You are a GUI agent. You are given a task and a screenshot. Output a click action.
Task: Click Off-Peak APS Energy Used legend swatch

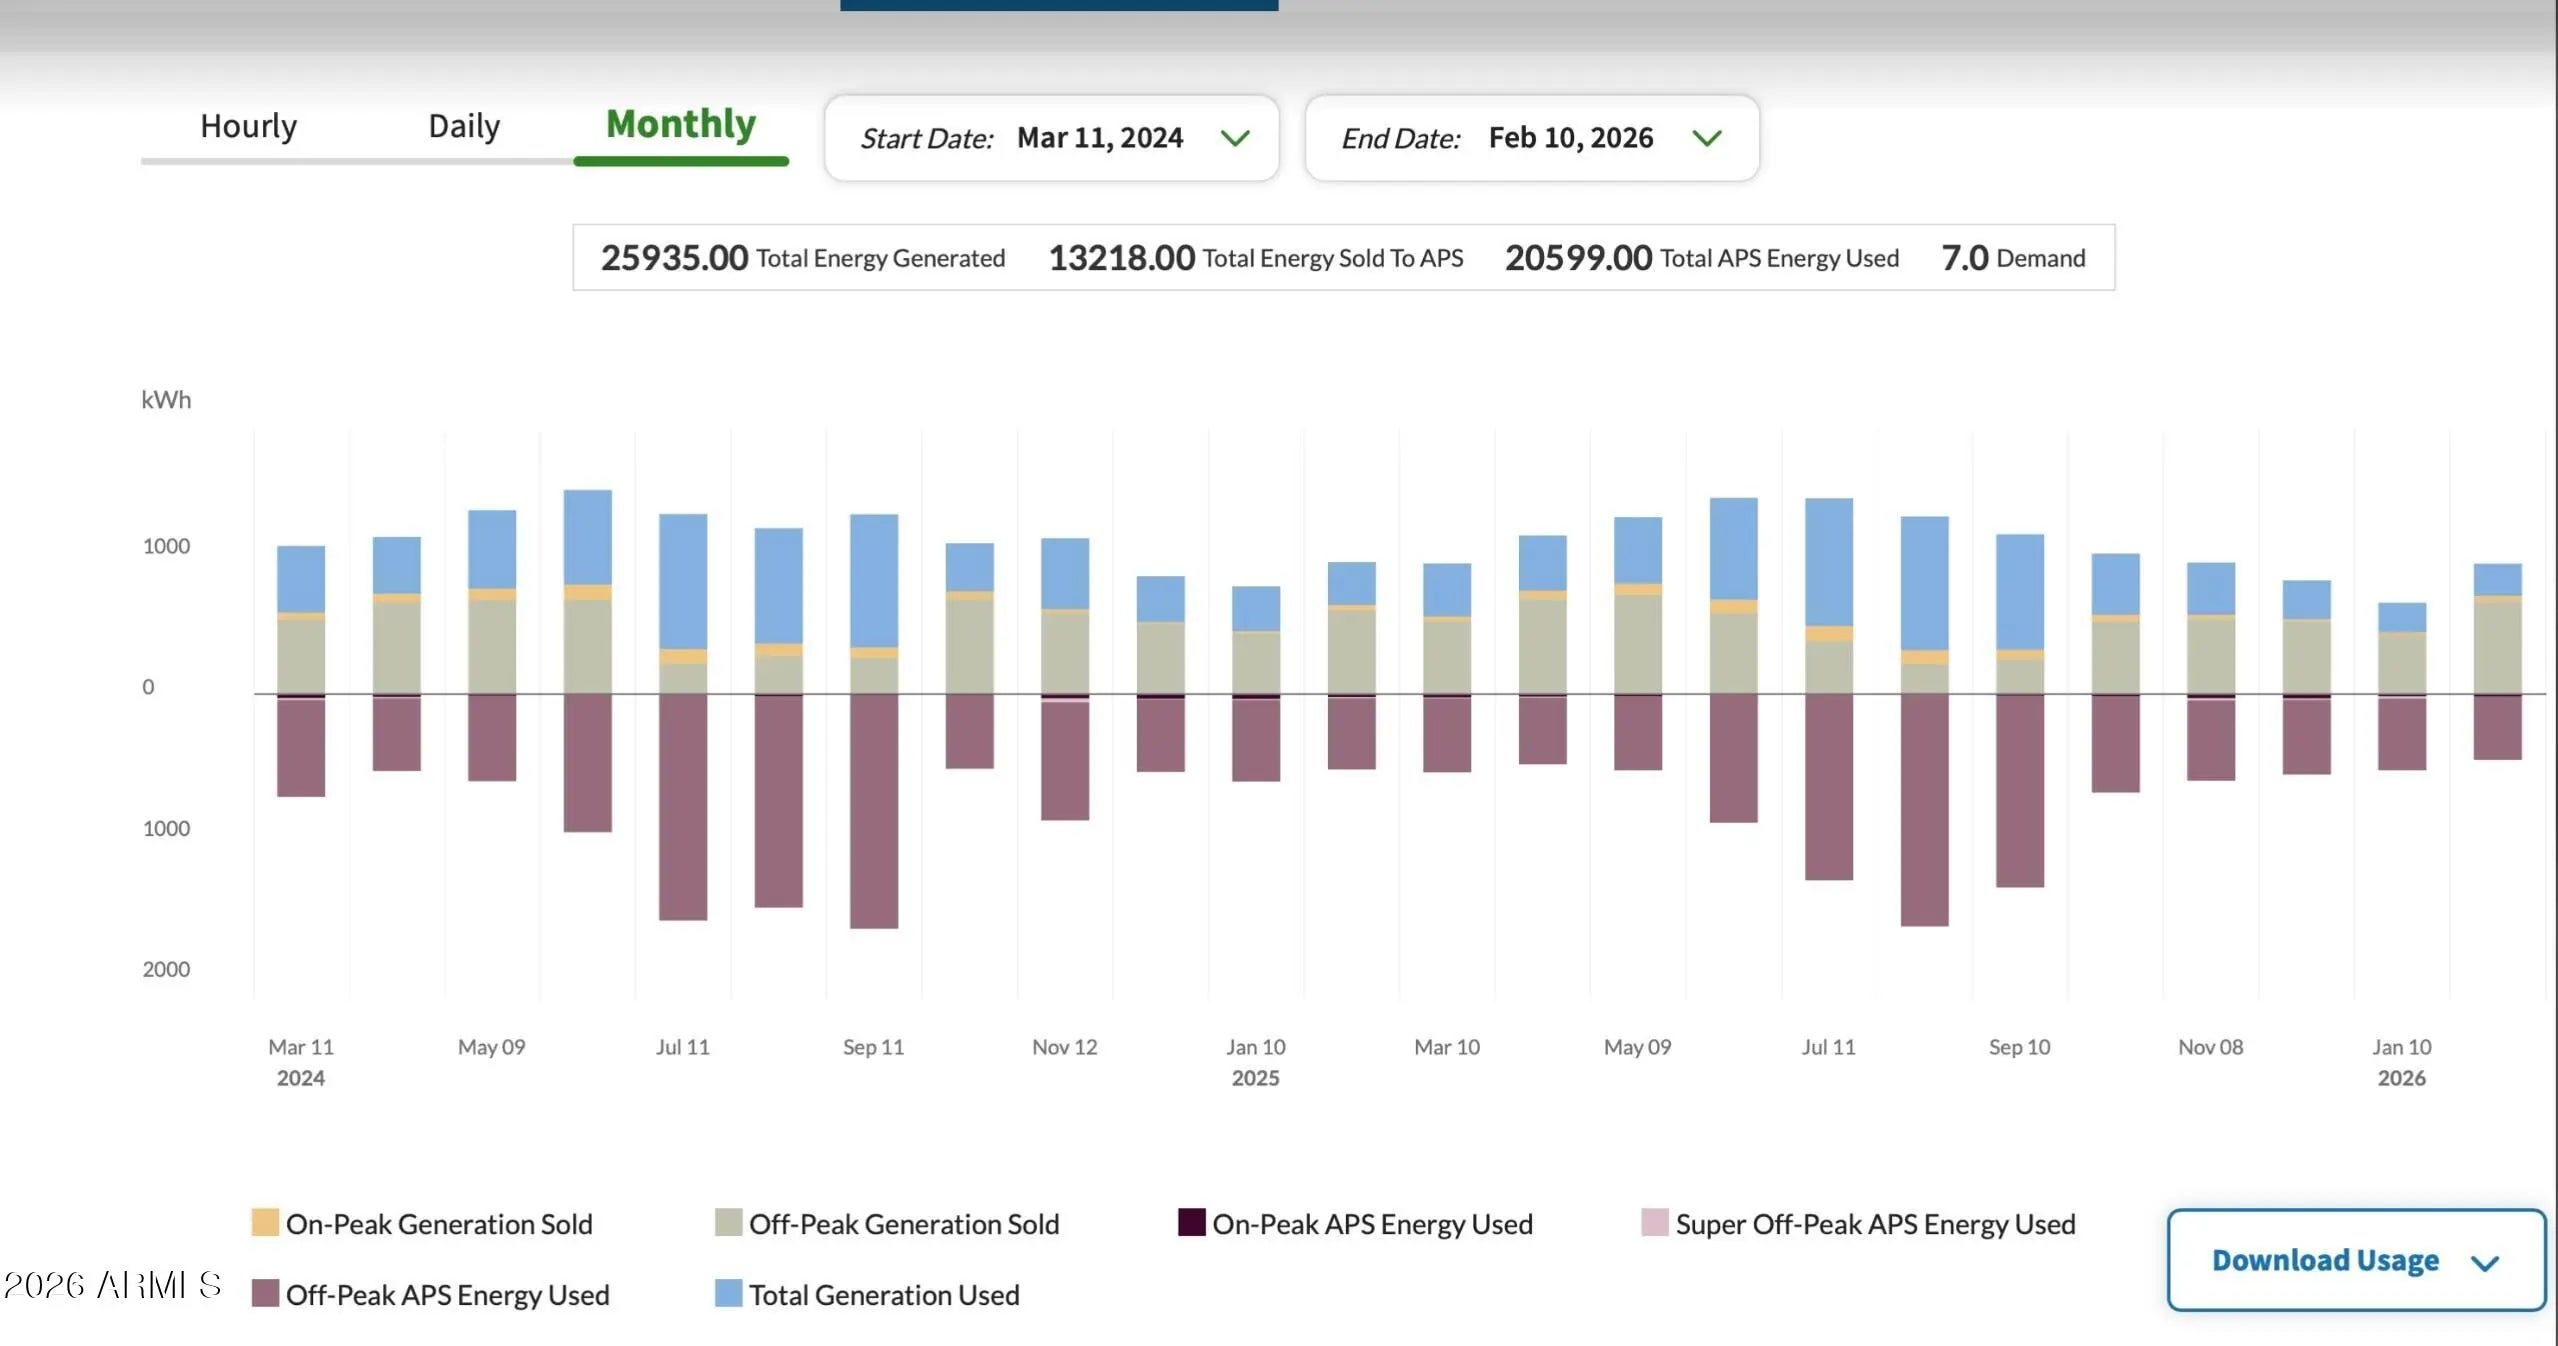(265, 1294)
